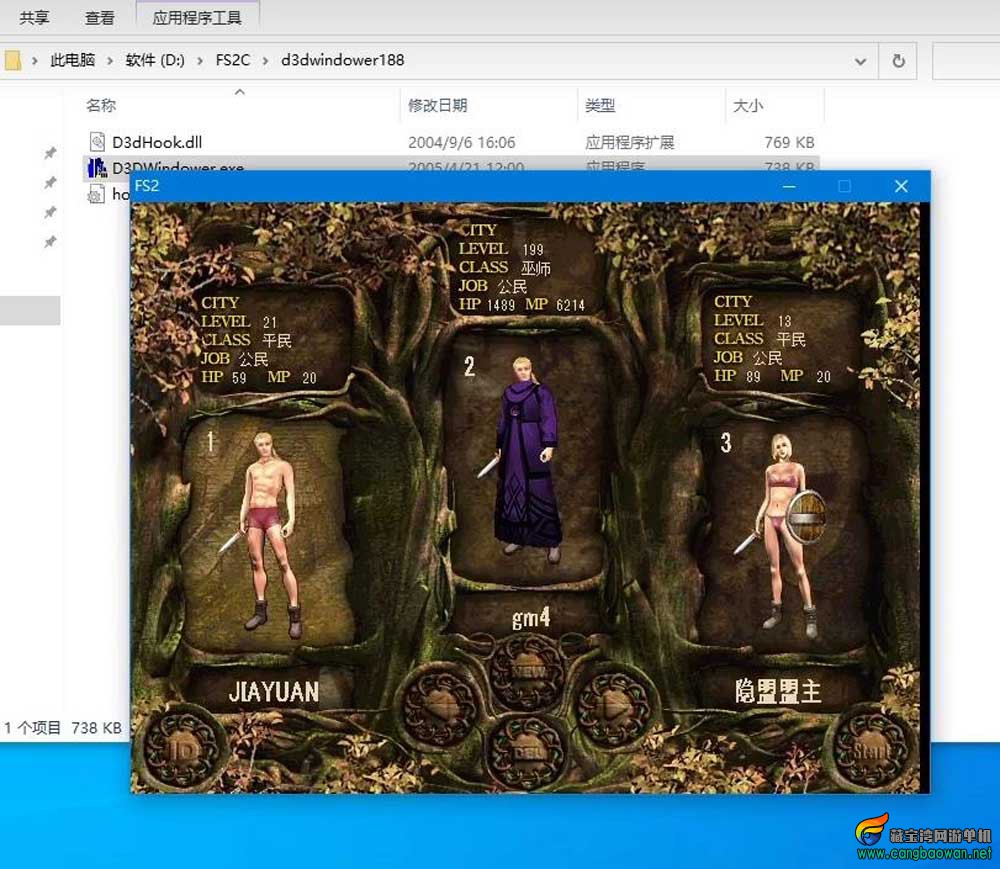Expand the chevron after 软件 (D:) breadcrumb
The image size is (1000, 869).
point(200,61)
